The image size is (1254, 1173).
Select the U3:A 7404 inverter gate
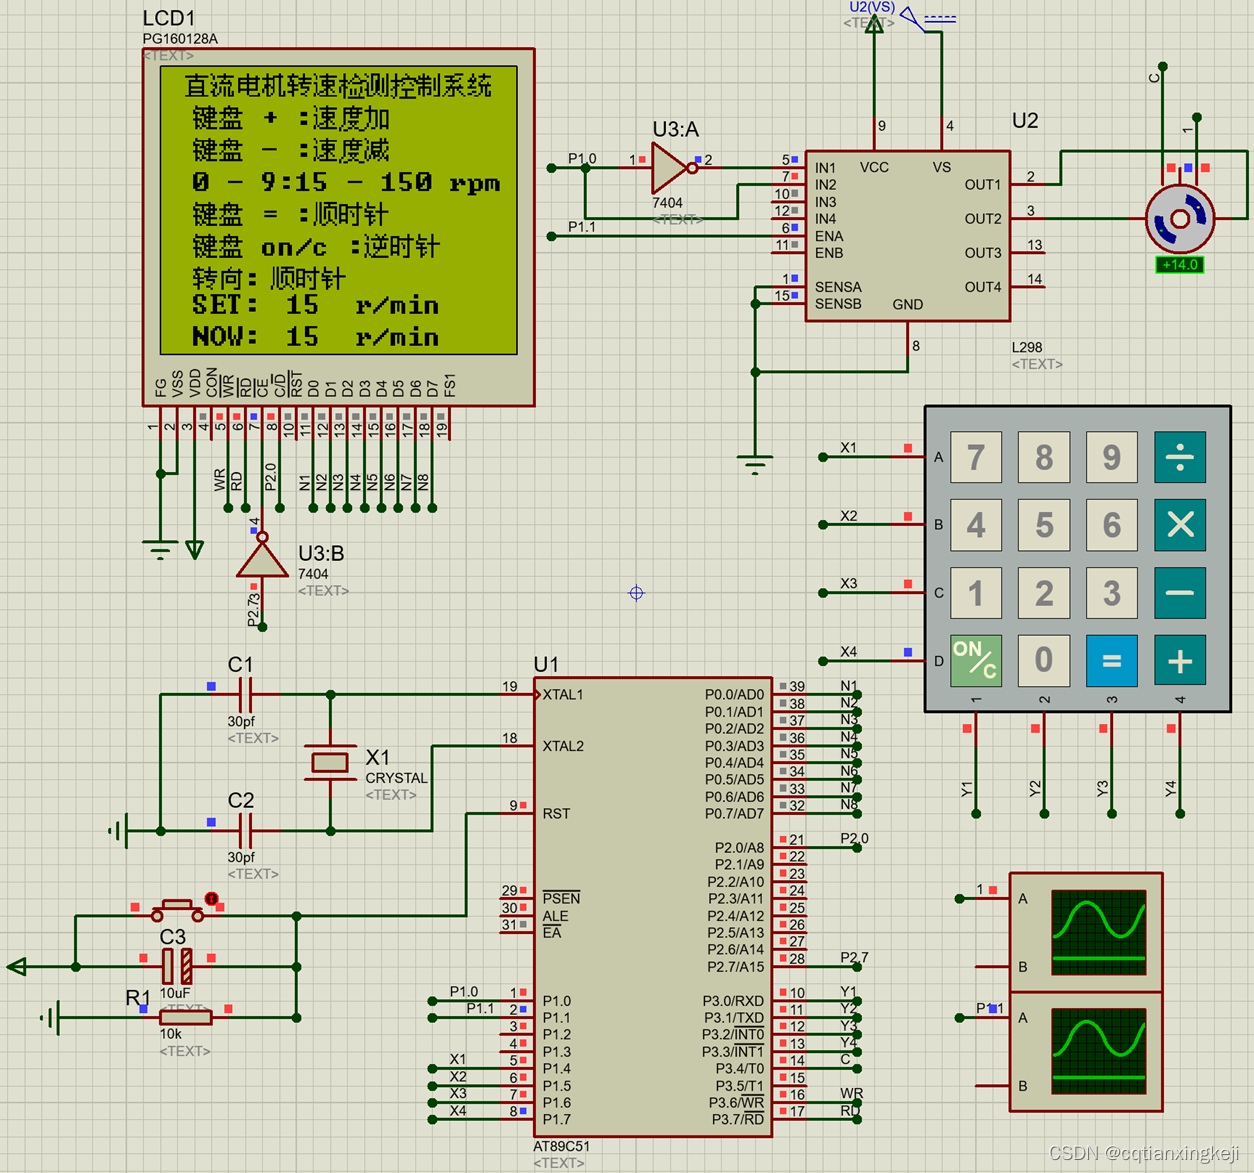pos(673,168)
